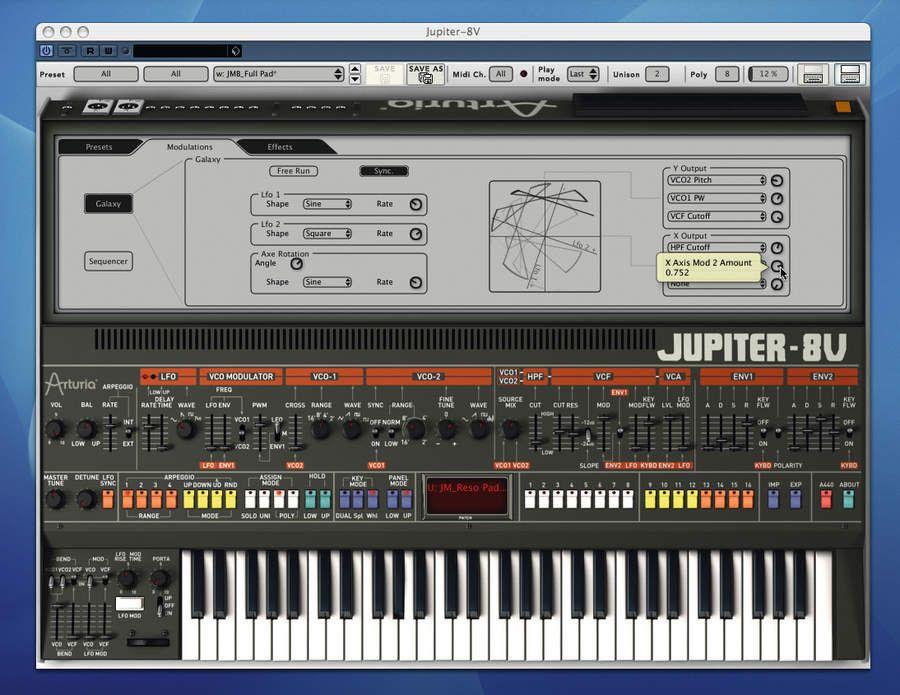Click the EXP export icon
900x695 pixels.
(795, 500)
